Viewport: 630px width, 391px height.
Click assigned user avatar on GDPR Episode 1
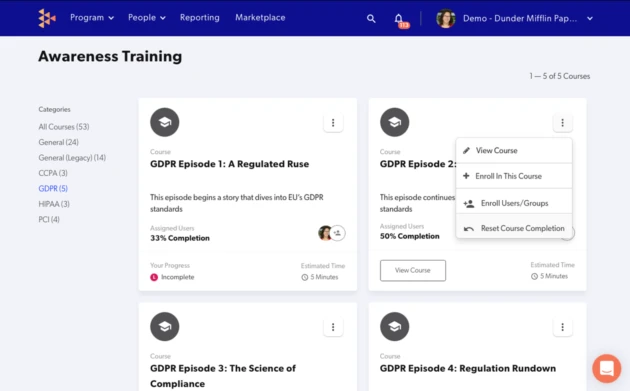(325, 233)
